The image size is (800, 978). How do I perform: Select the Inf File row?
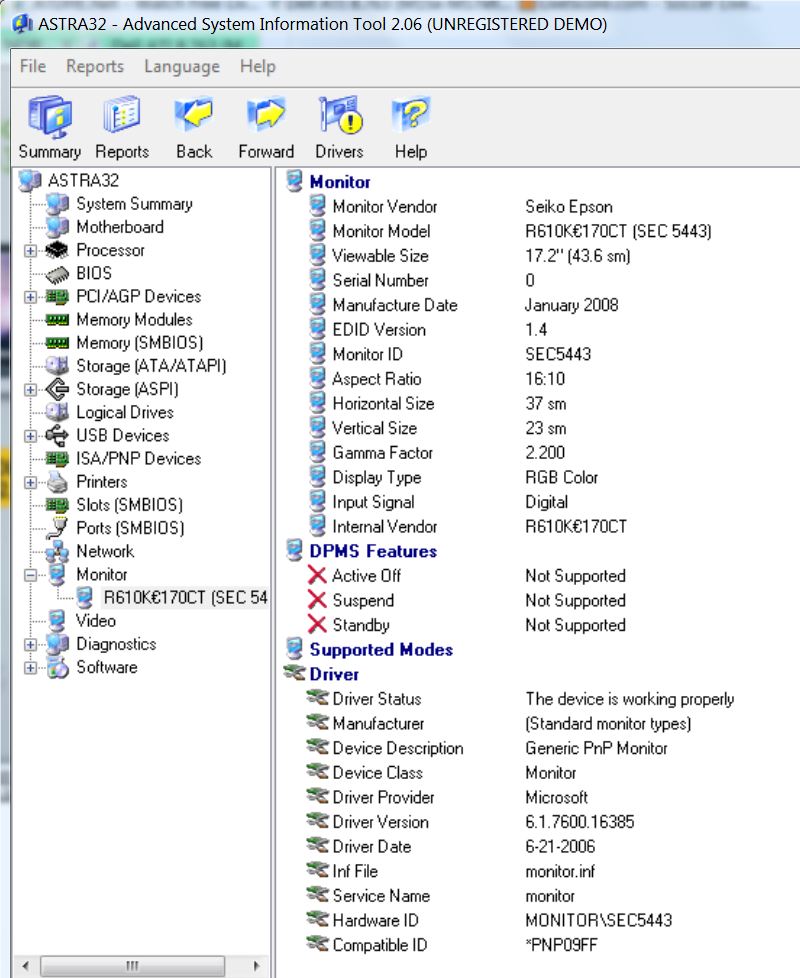(355, 871)
